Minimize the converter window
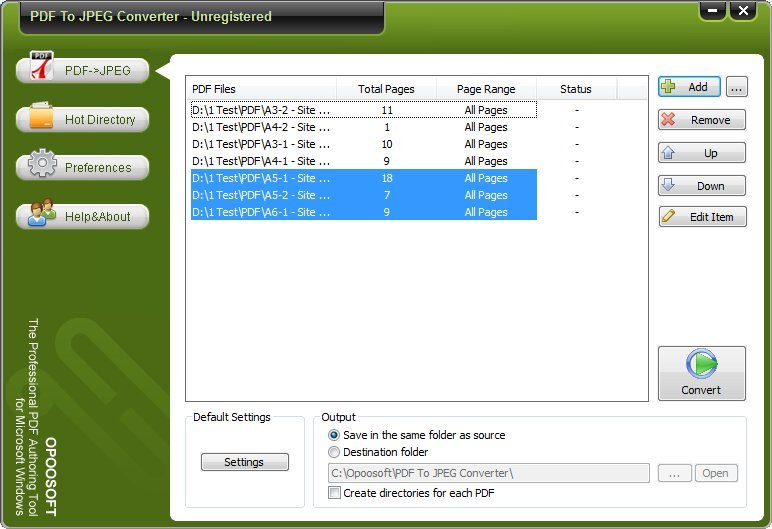The height and width of the screenshot is (529, 772). point(712,11)
